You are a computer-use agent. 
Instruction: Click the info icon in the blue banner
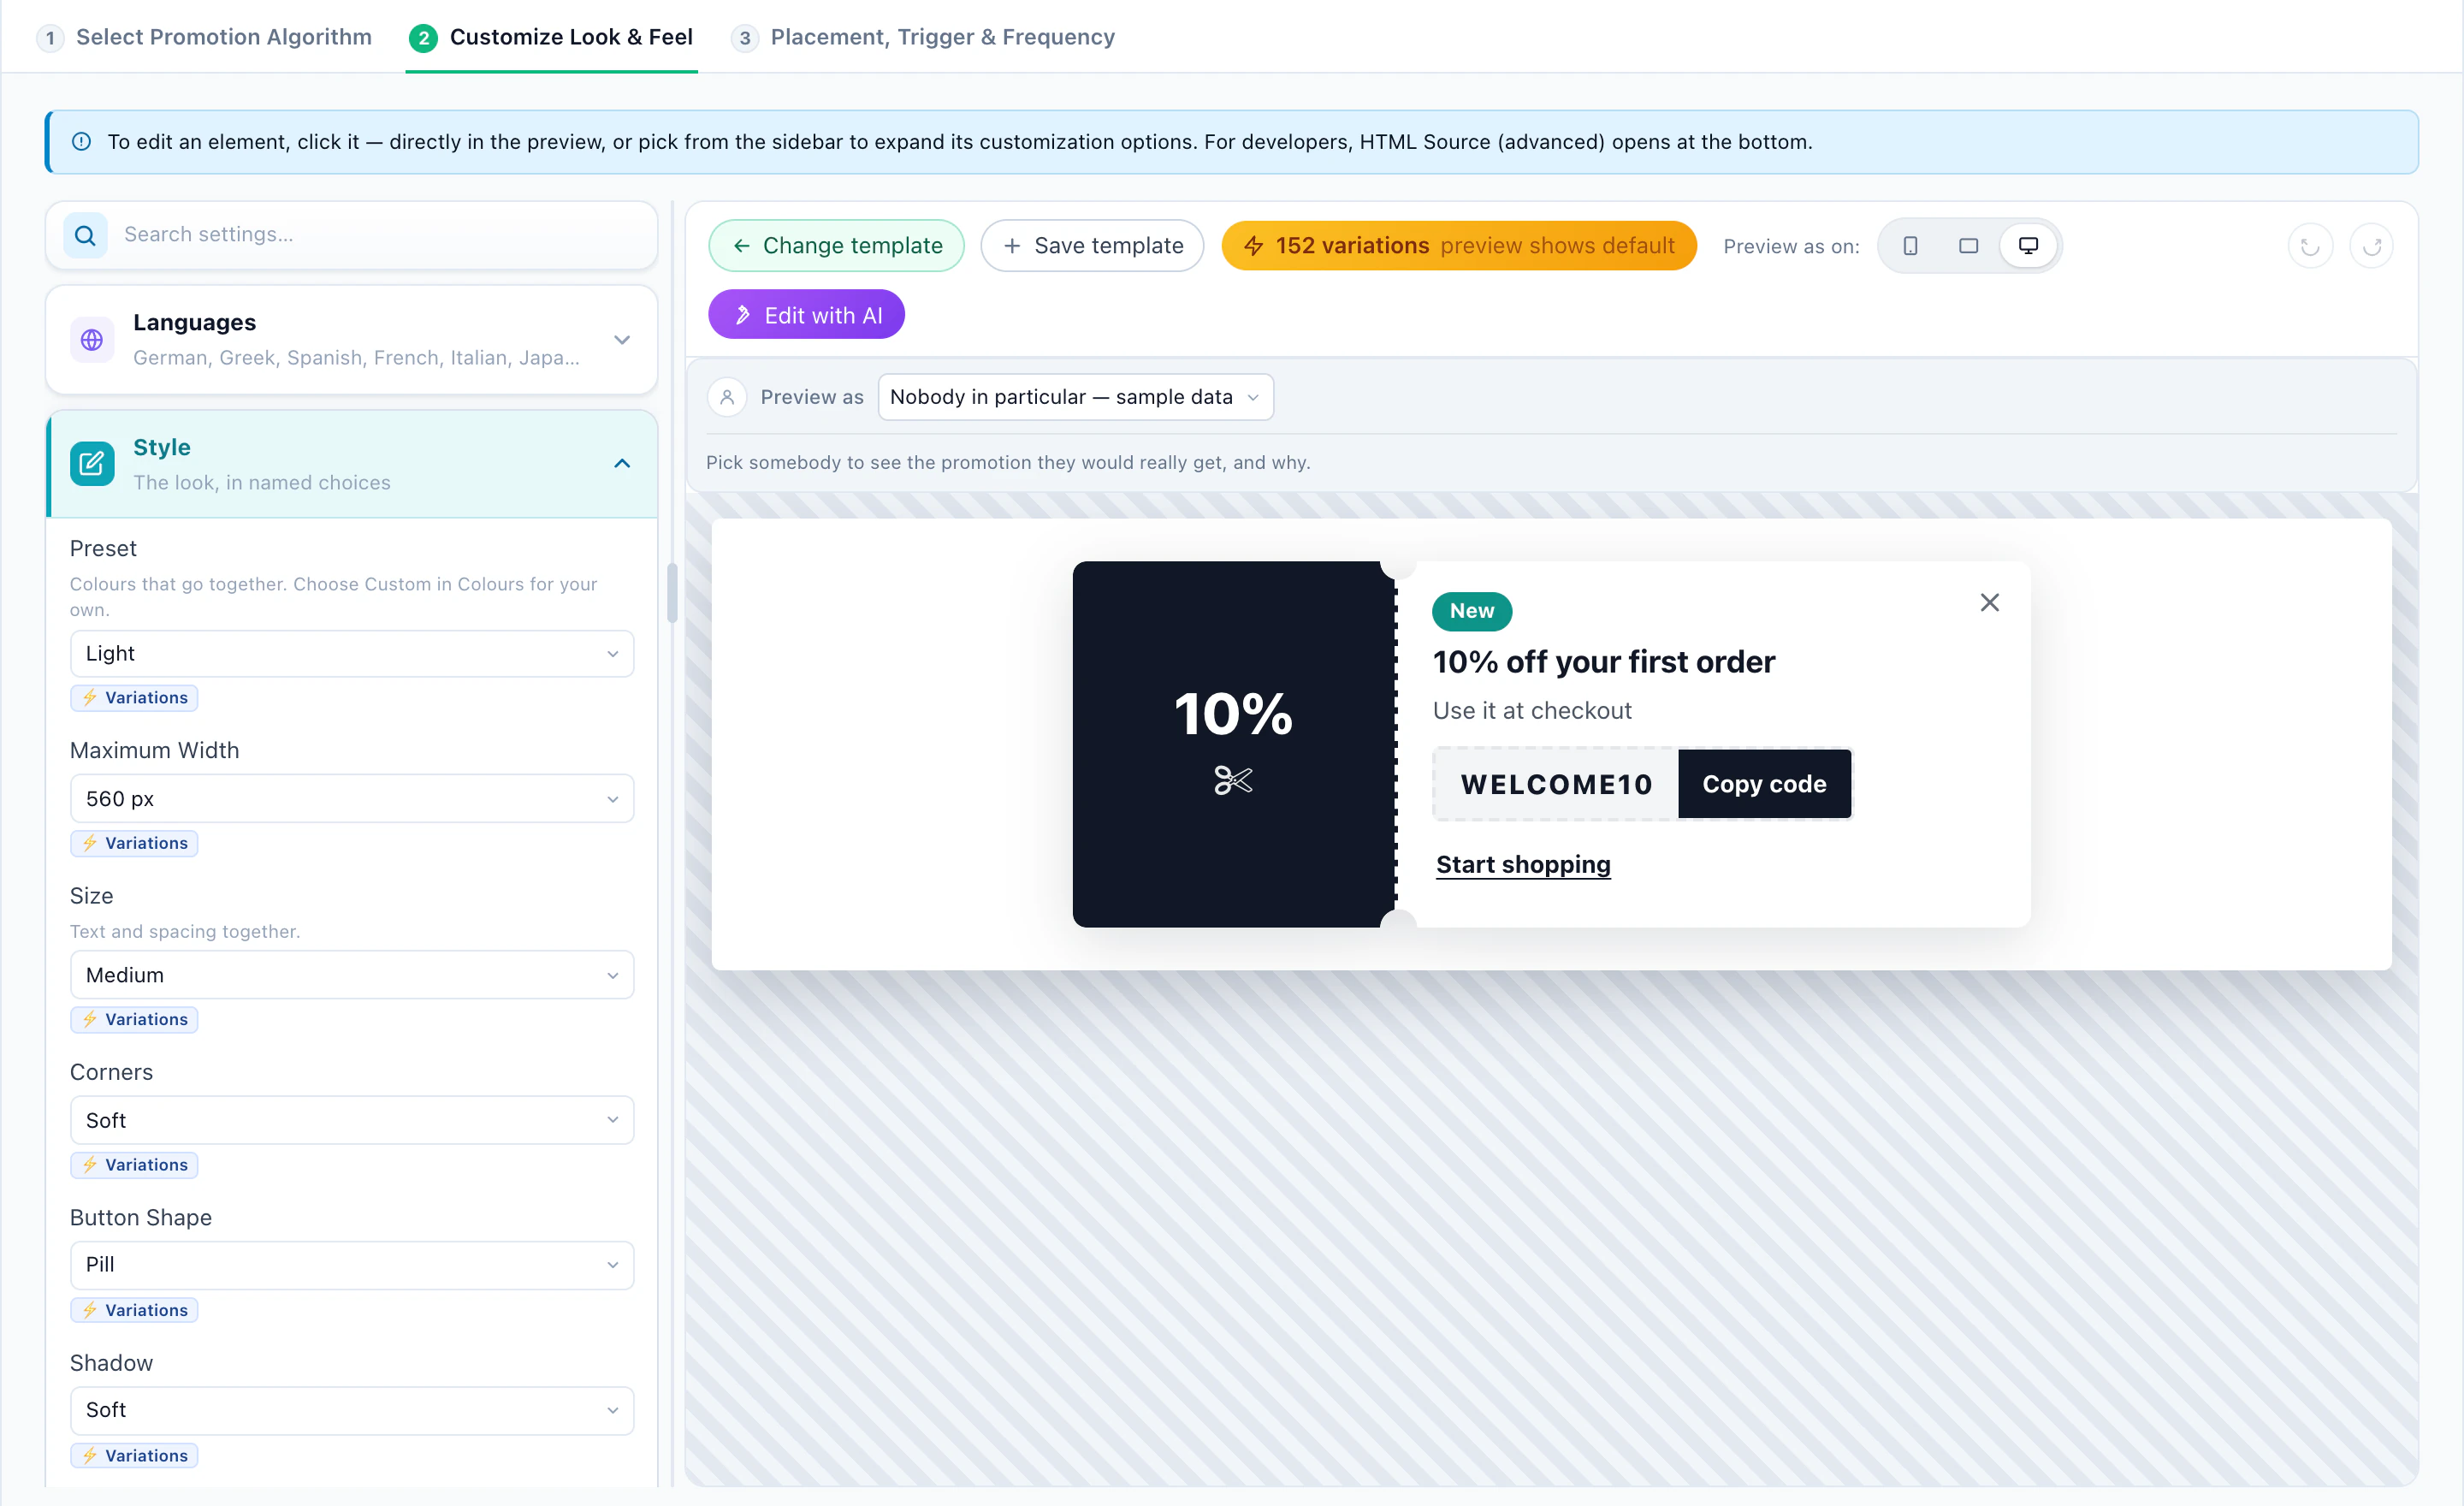tap(82, 142)
